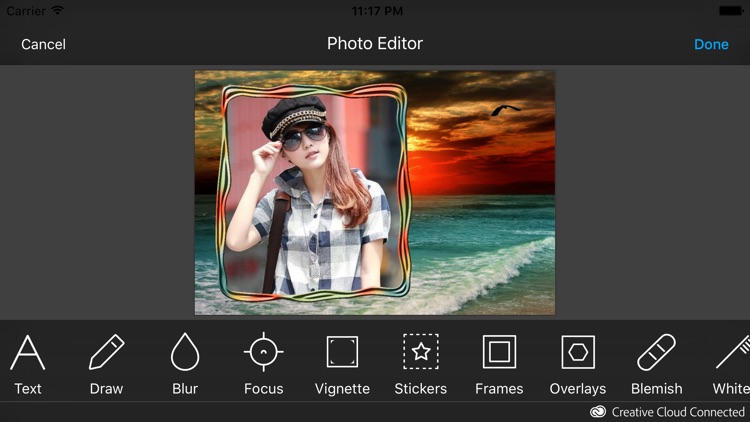Viewport: 750px width, 422px height.
Task: Click the Wi-Fi status icon
Action: click(57, 10)
